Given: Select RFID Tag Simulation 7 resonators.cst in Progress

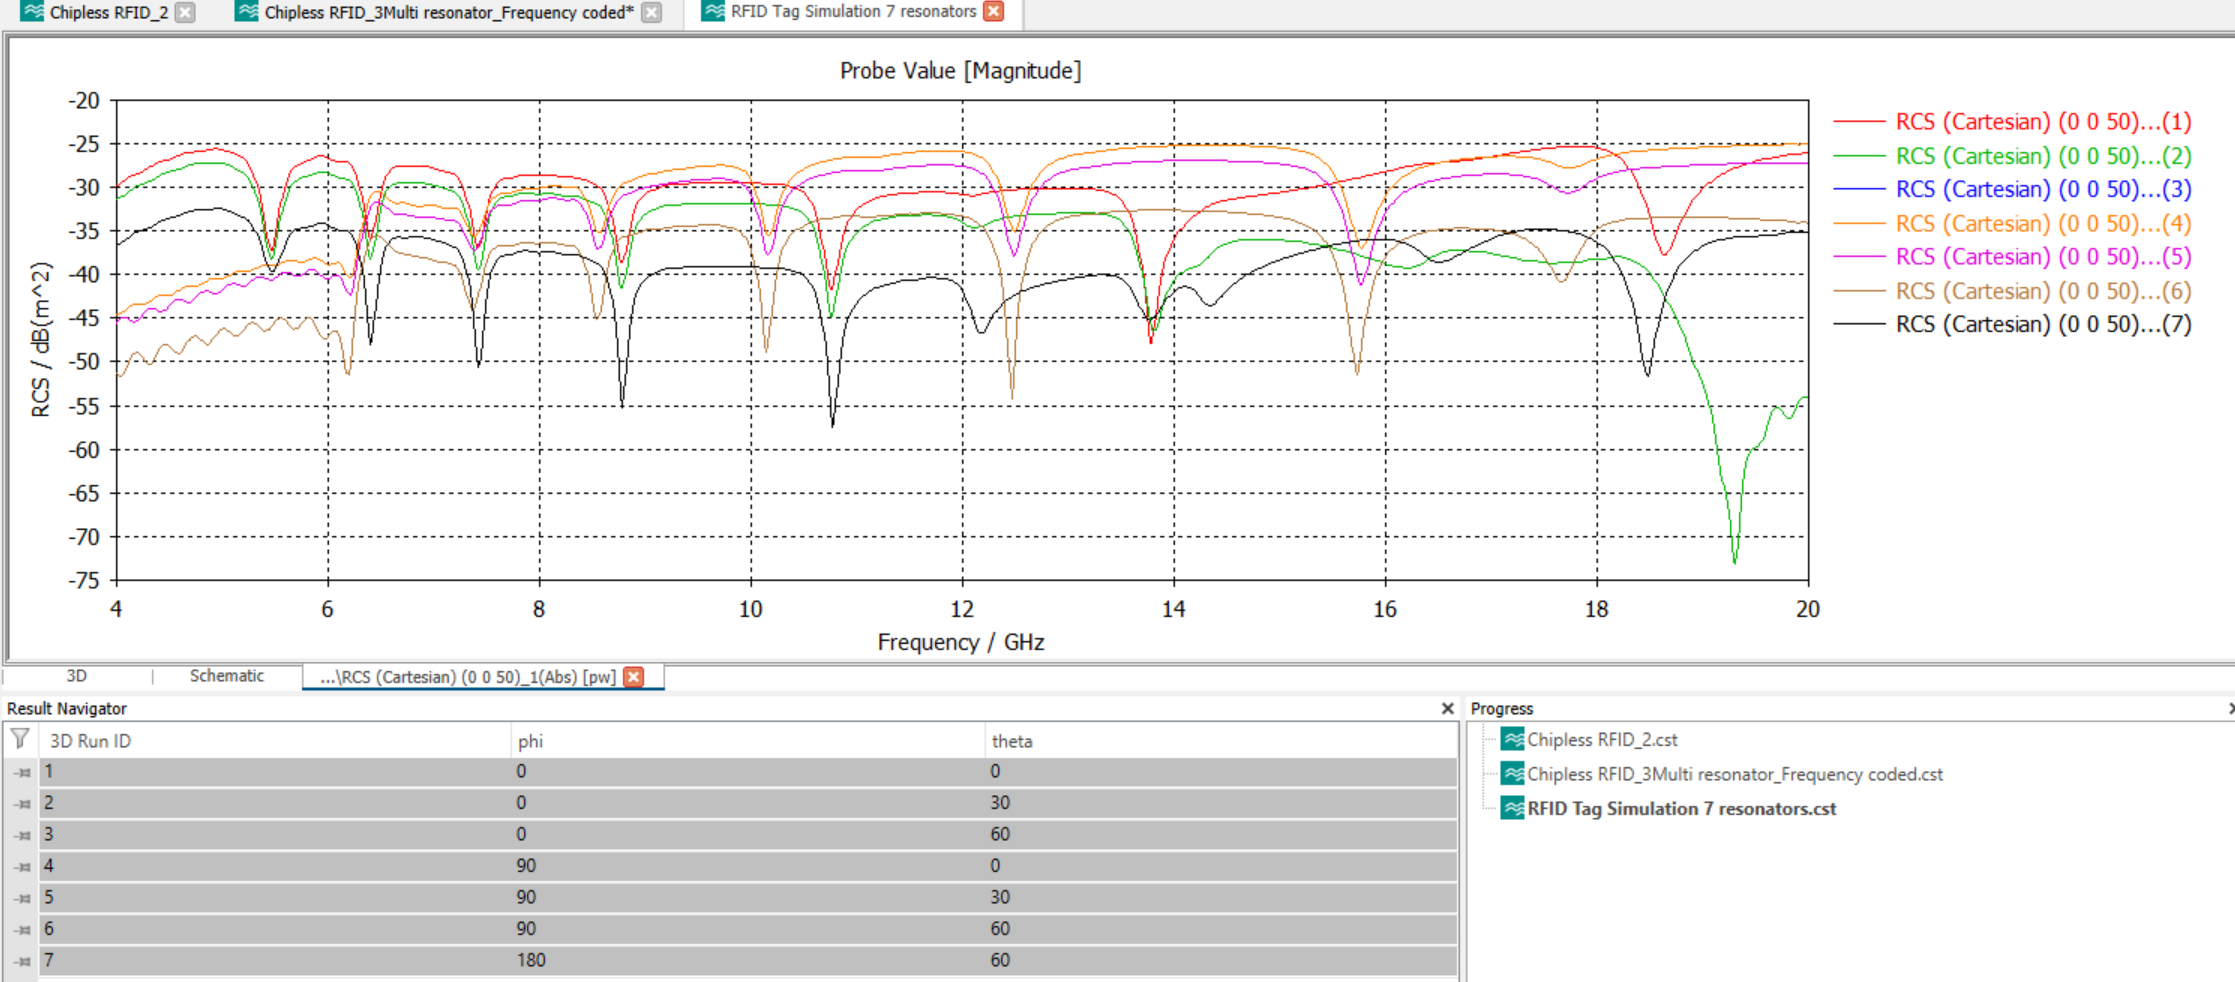Looking at the screenshot, I should pyautogui.click(x=1681, y=809).
